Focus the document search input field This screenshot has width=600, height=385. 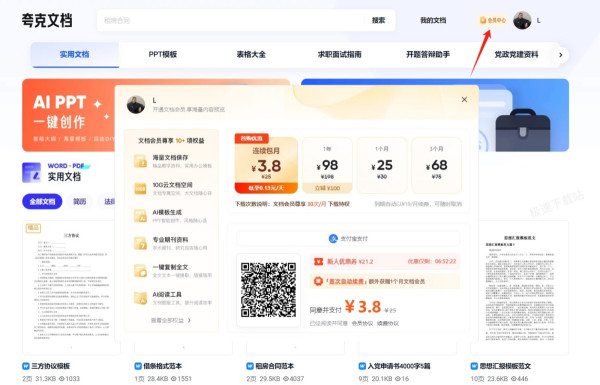click(x=232, y=20)
